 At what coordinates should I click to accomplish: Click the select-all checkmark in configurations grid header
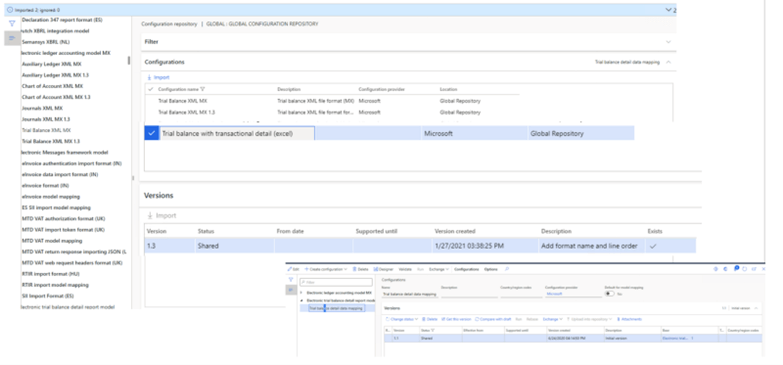[x=151, y=89]
